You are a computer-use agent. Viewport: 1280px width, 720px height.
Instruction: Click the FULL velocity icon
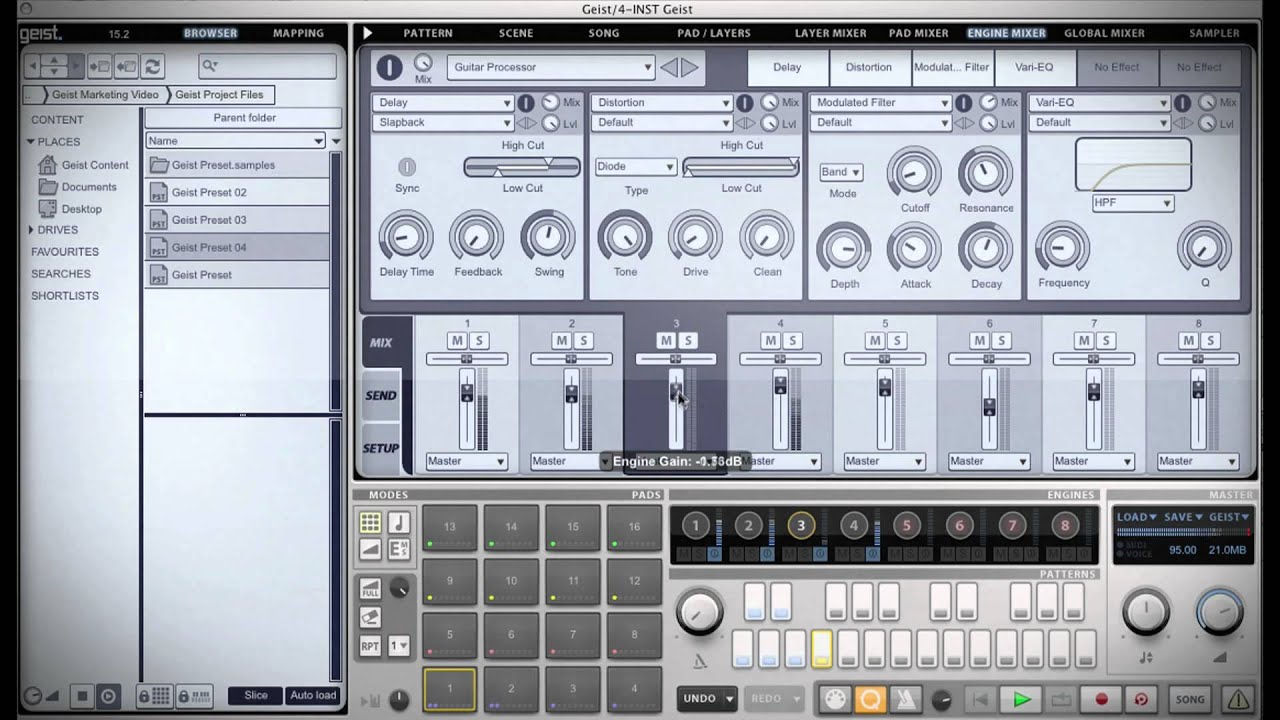click(370, 588)
